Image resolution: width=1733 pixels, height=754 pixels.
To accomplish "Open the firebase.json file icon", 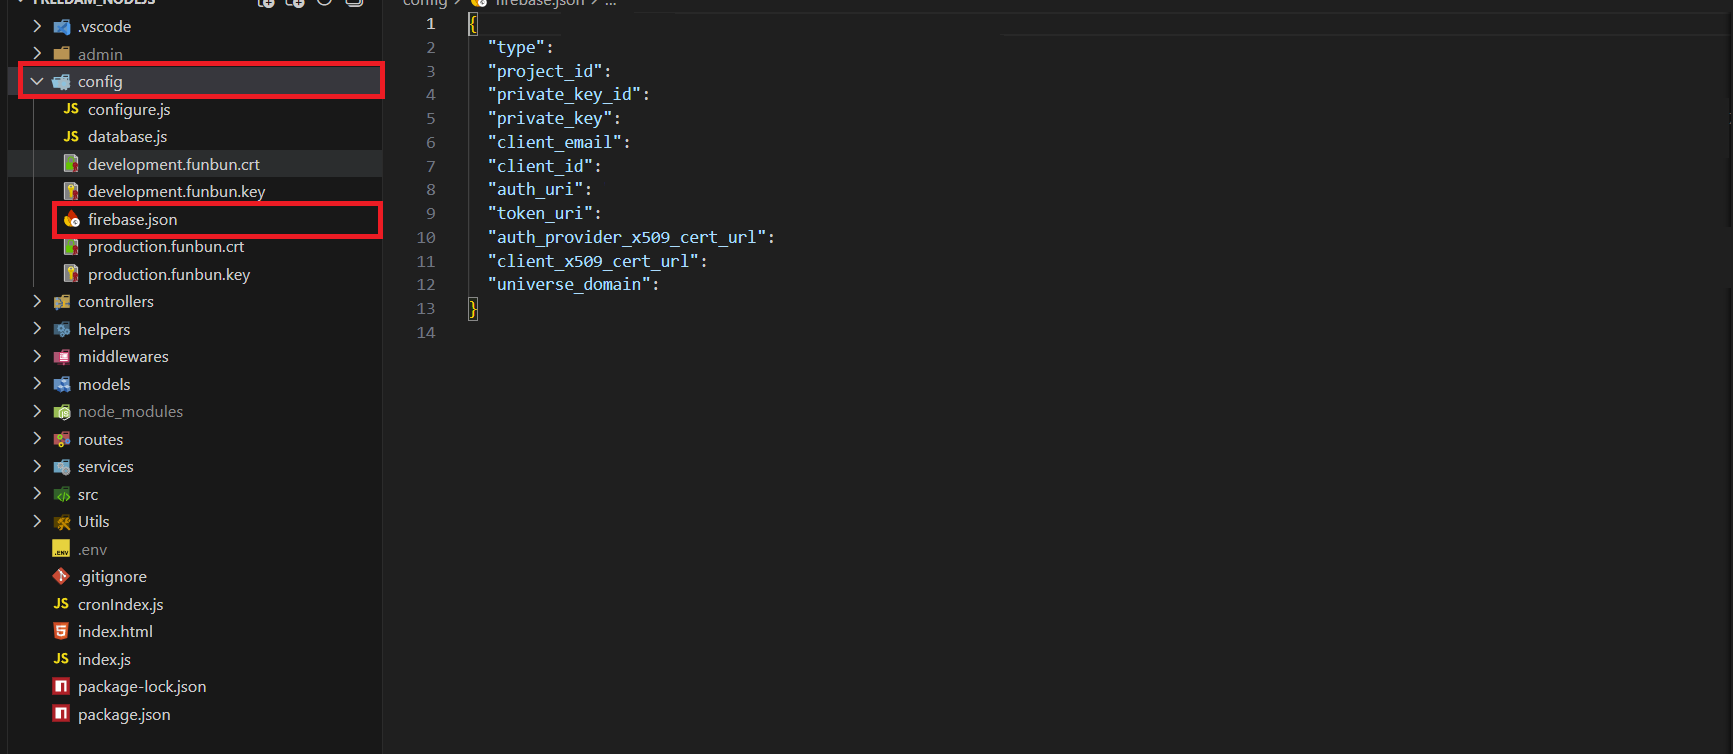I will coord(71,220).
